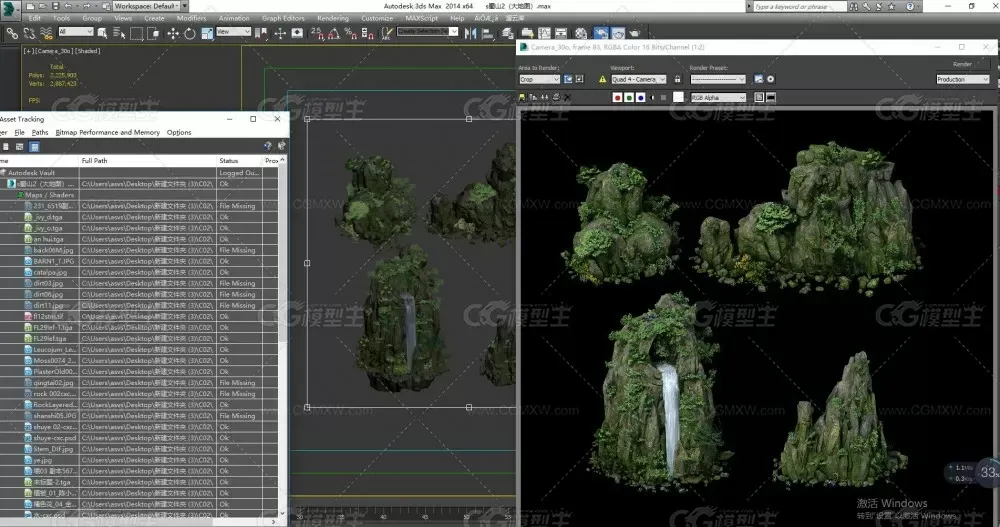The width and height of the screenshot is (1000, 527).
Task: Enable the Green channel button
Action: 629,98
